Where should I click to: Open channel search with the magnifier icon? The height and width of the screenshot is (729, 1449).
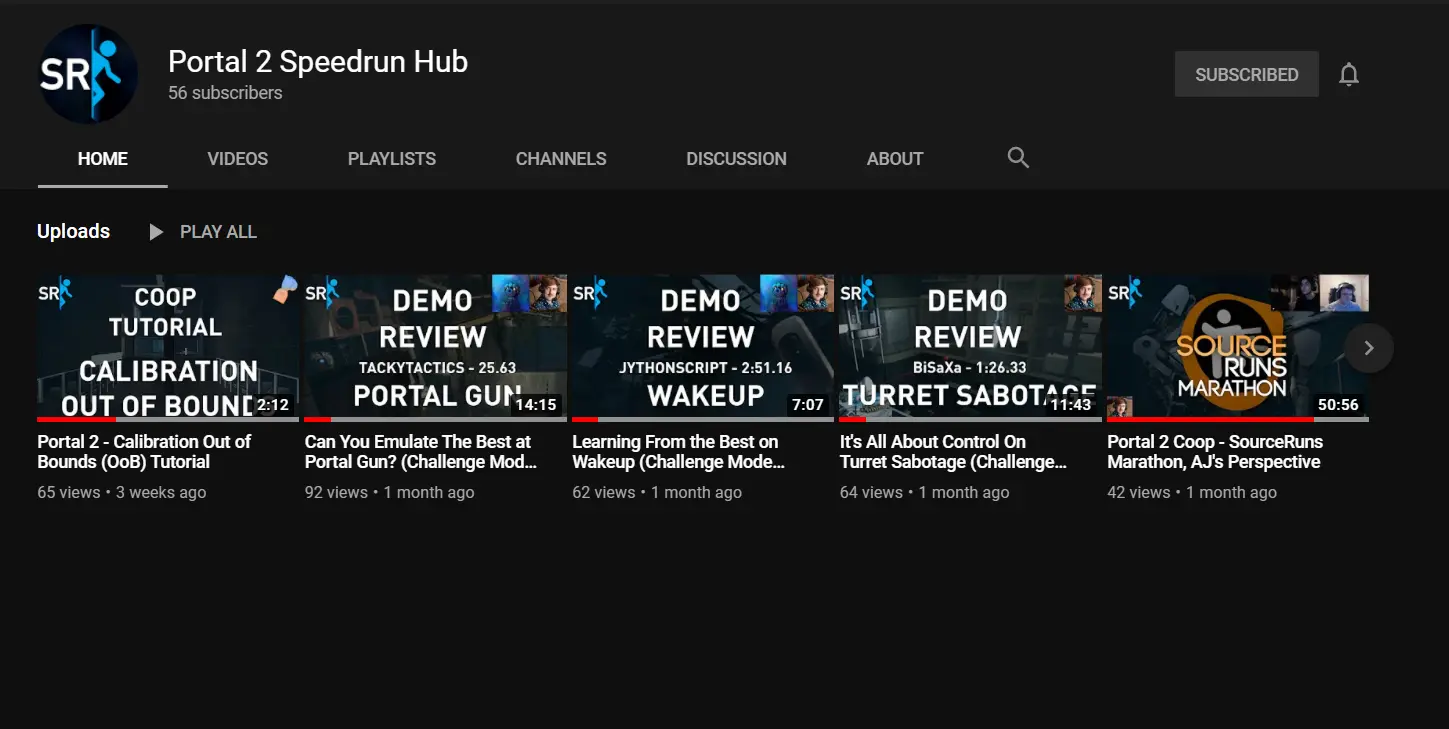pos(1017,158)
